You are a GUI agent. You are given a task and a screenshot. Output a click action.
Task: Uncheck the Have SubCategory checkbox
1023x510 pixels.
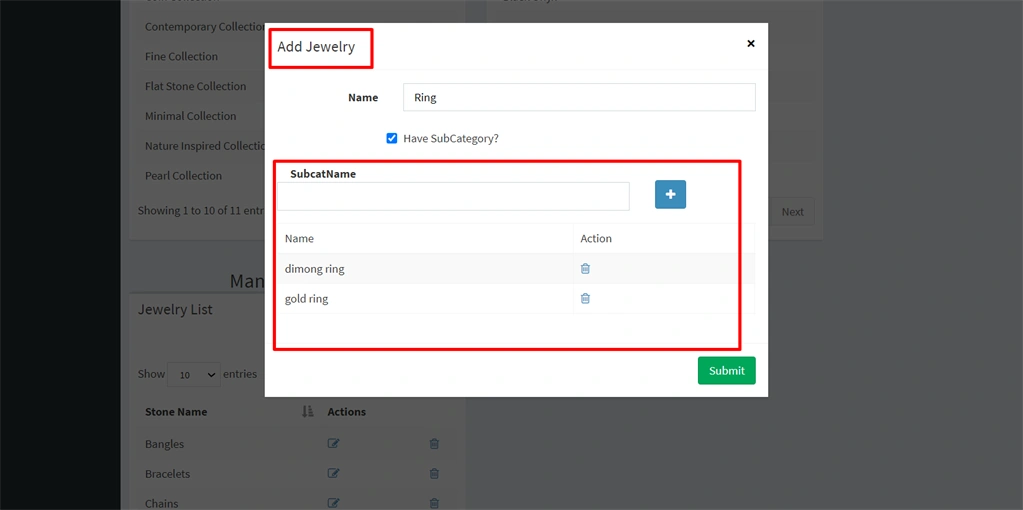(x=391, y=138)
